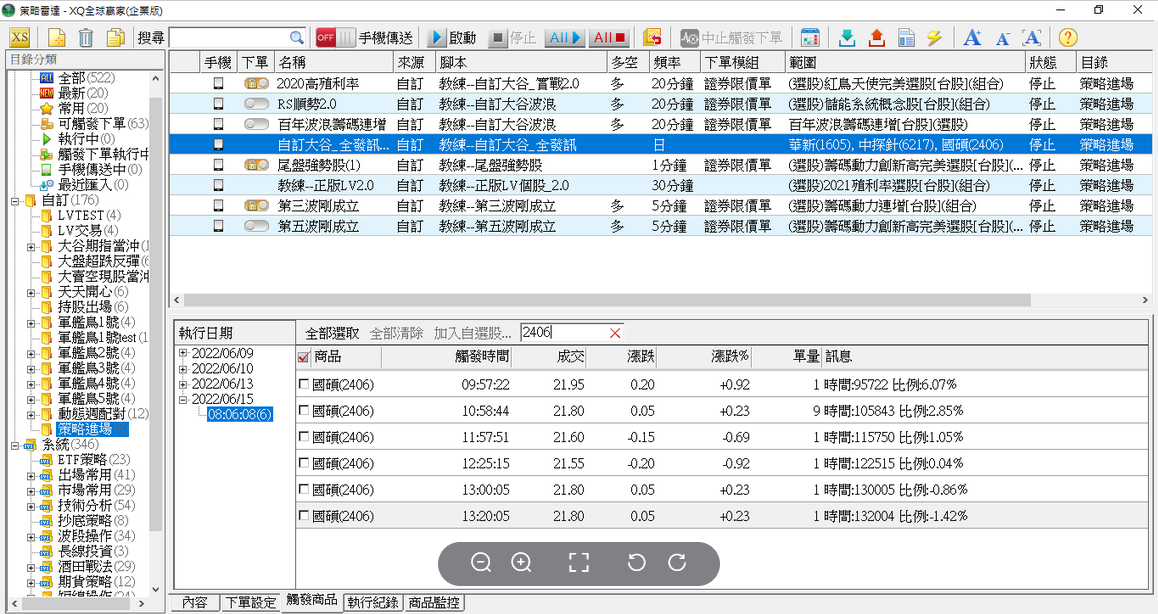Open the 下單設定 tab
The width and height of the screenshot is (1158, 614).
click(x=250, y=603)
